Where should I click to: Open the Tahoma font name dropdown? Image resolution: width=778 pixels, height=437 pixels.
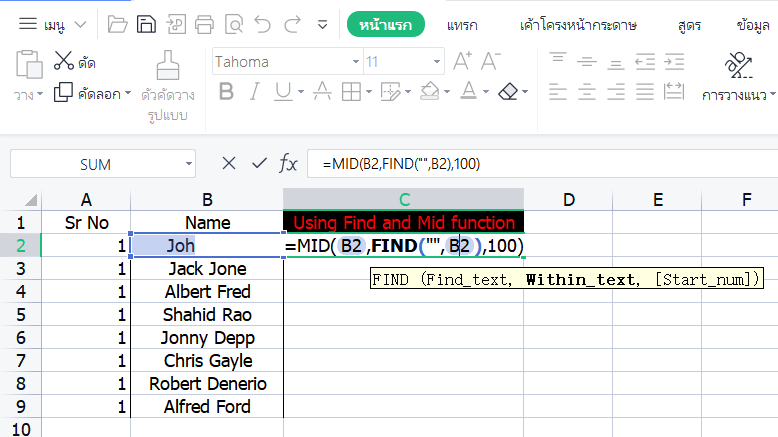coord(356,62)
